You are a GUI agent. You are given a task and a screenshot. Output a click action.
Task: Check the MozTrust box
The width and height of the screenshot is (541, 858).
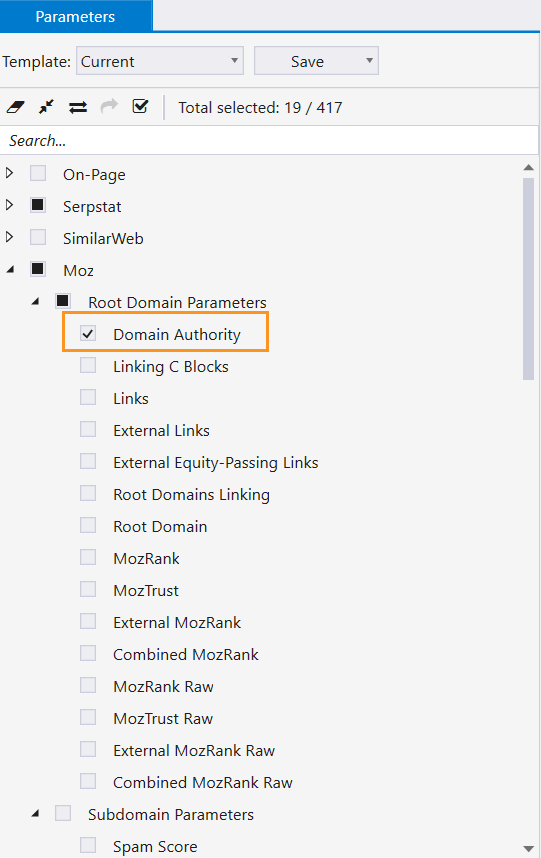tap(88, 589)
